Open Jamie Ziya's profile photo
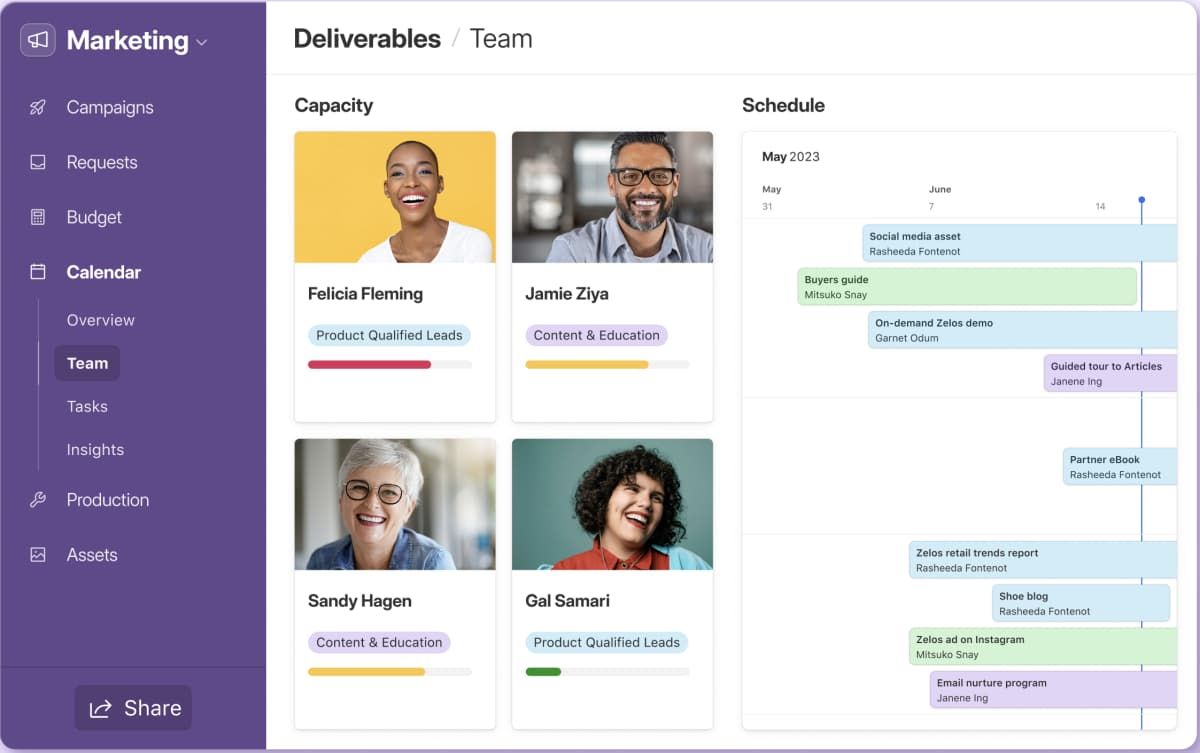Screen dimensions: 1200x753 click(612, 197)
